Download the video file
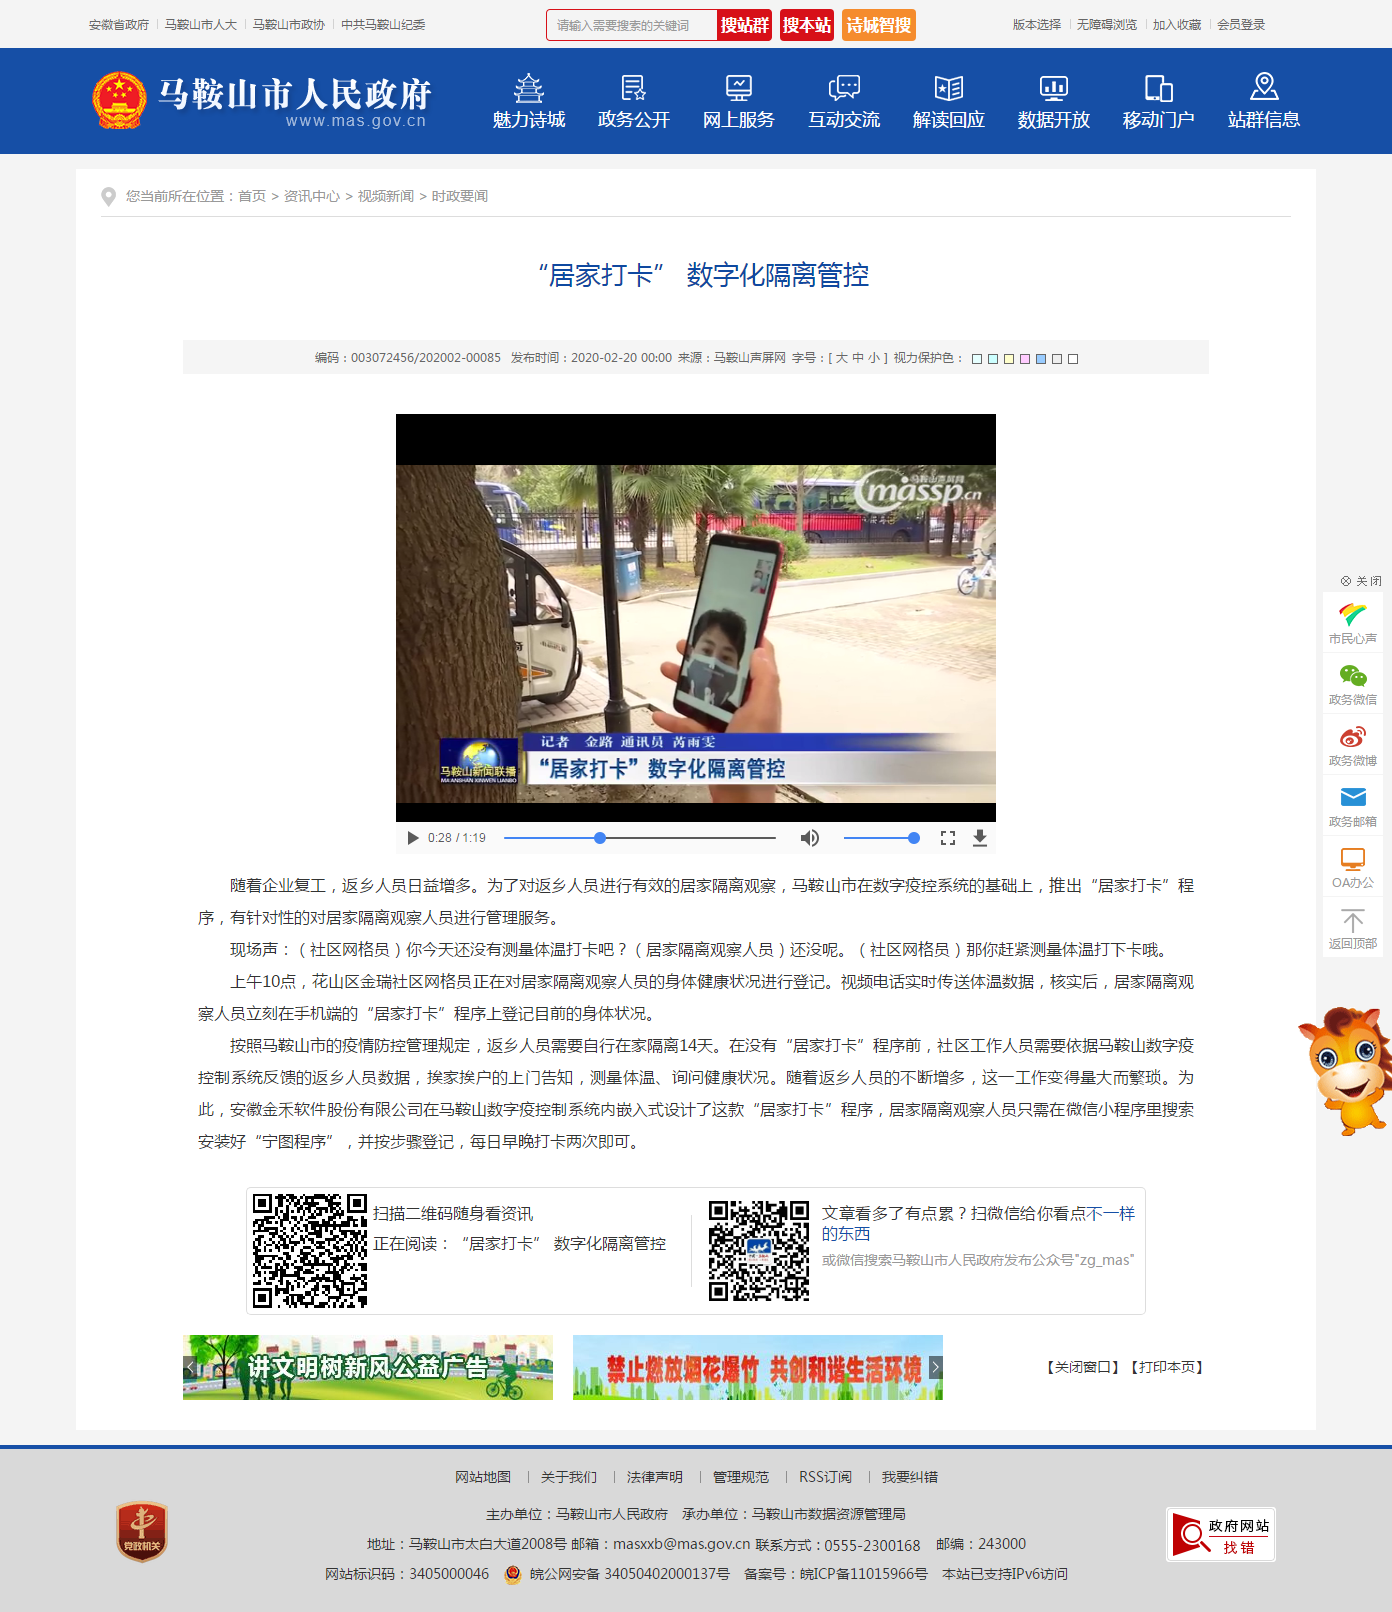 click(980, 838)
